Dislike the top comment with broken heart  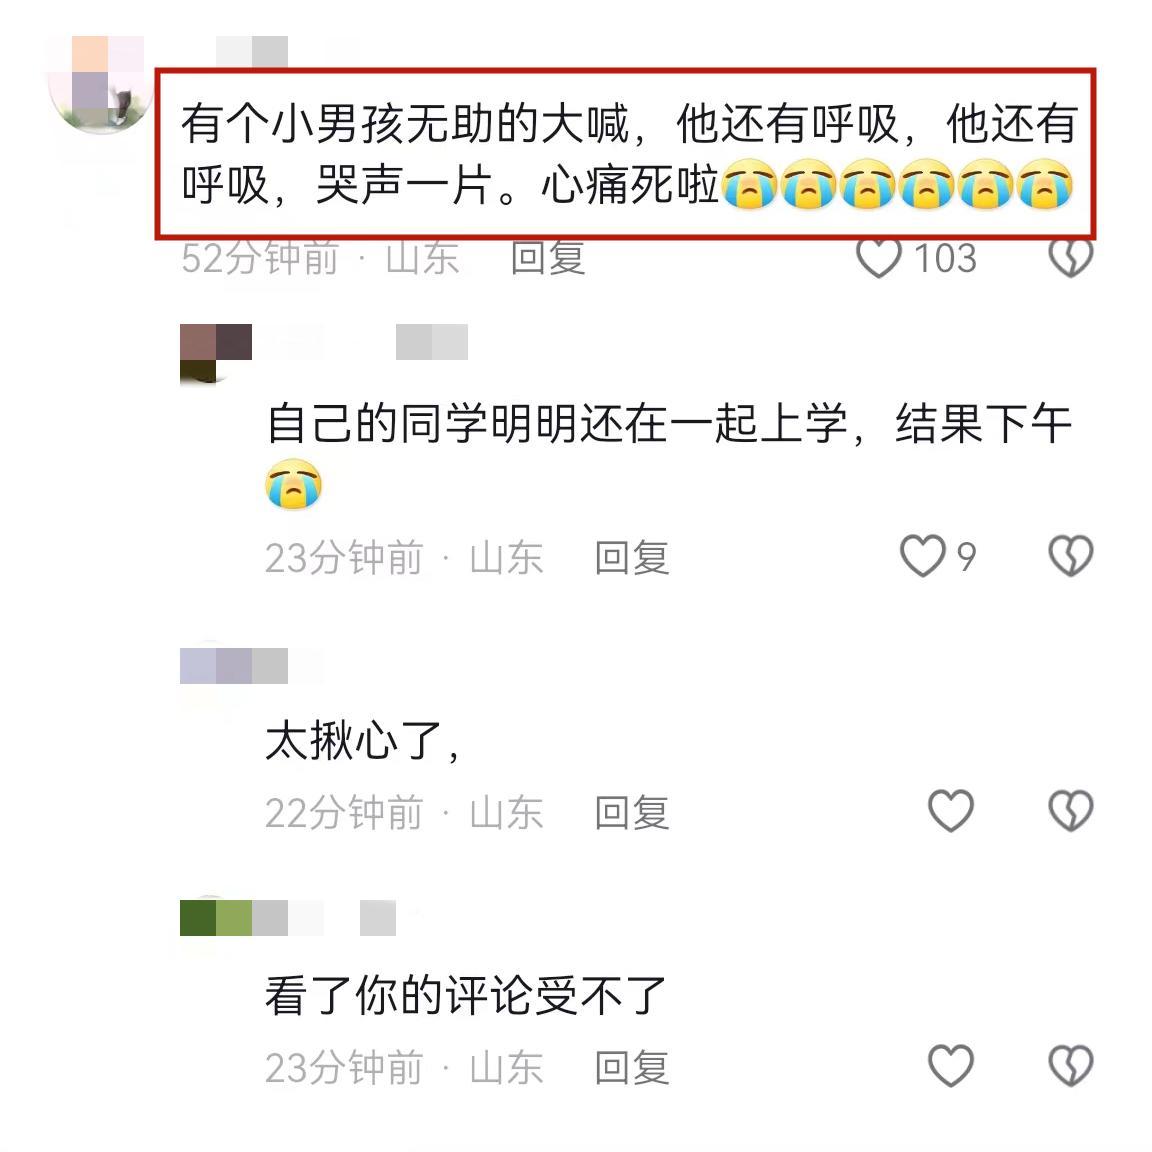tap(1070, 258)
